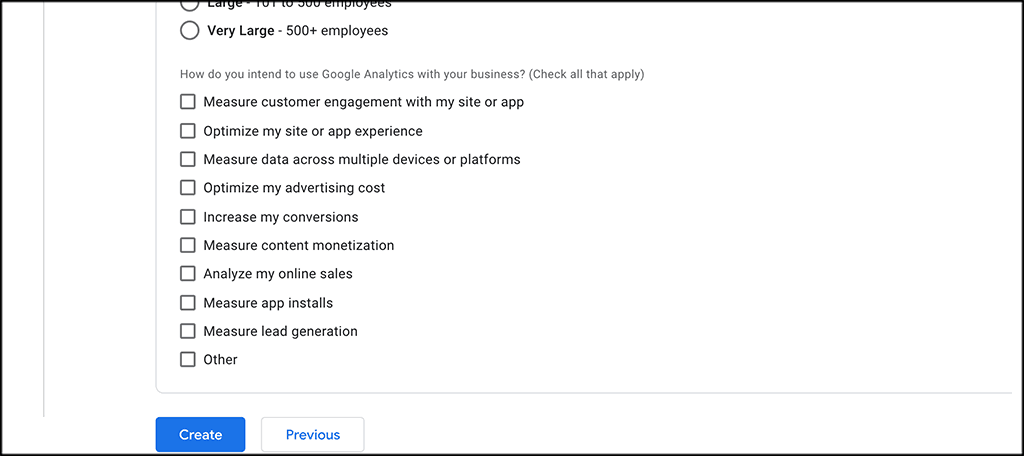This screenshot has height=456, width=1024.
Task: Tick the Analyze my online sales checkbox
Action: [188, 274]
